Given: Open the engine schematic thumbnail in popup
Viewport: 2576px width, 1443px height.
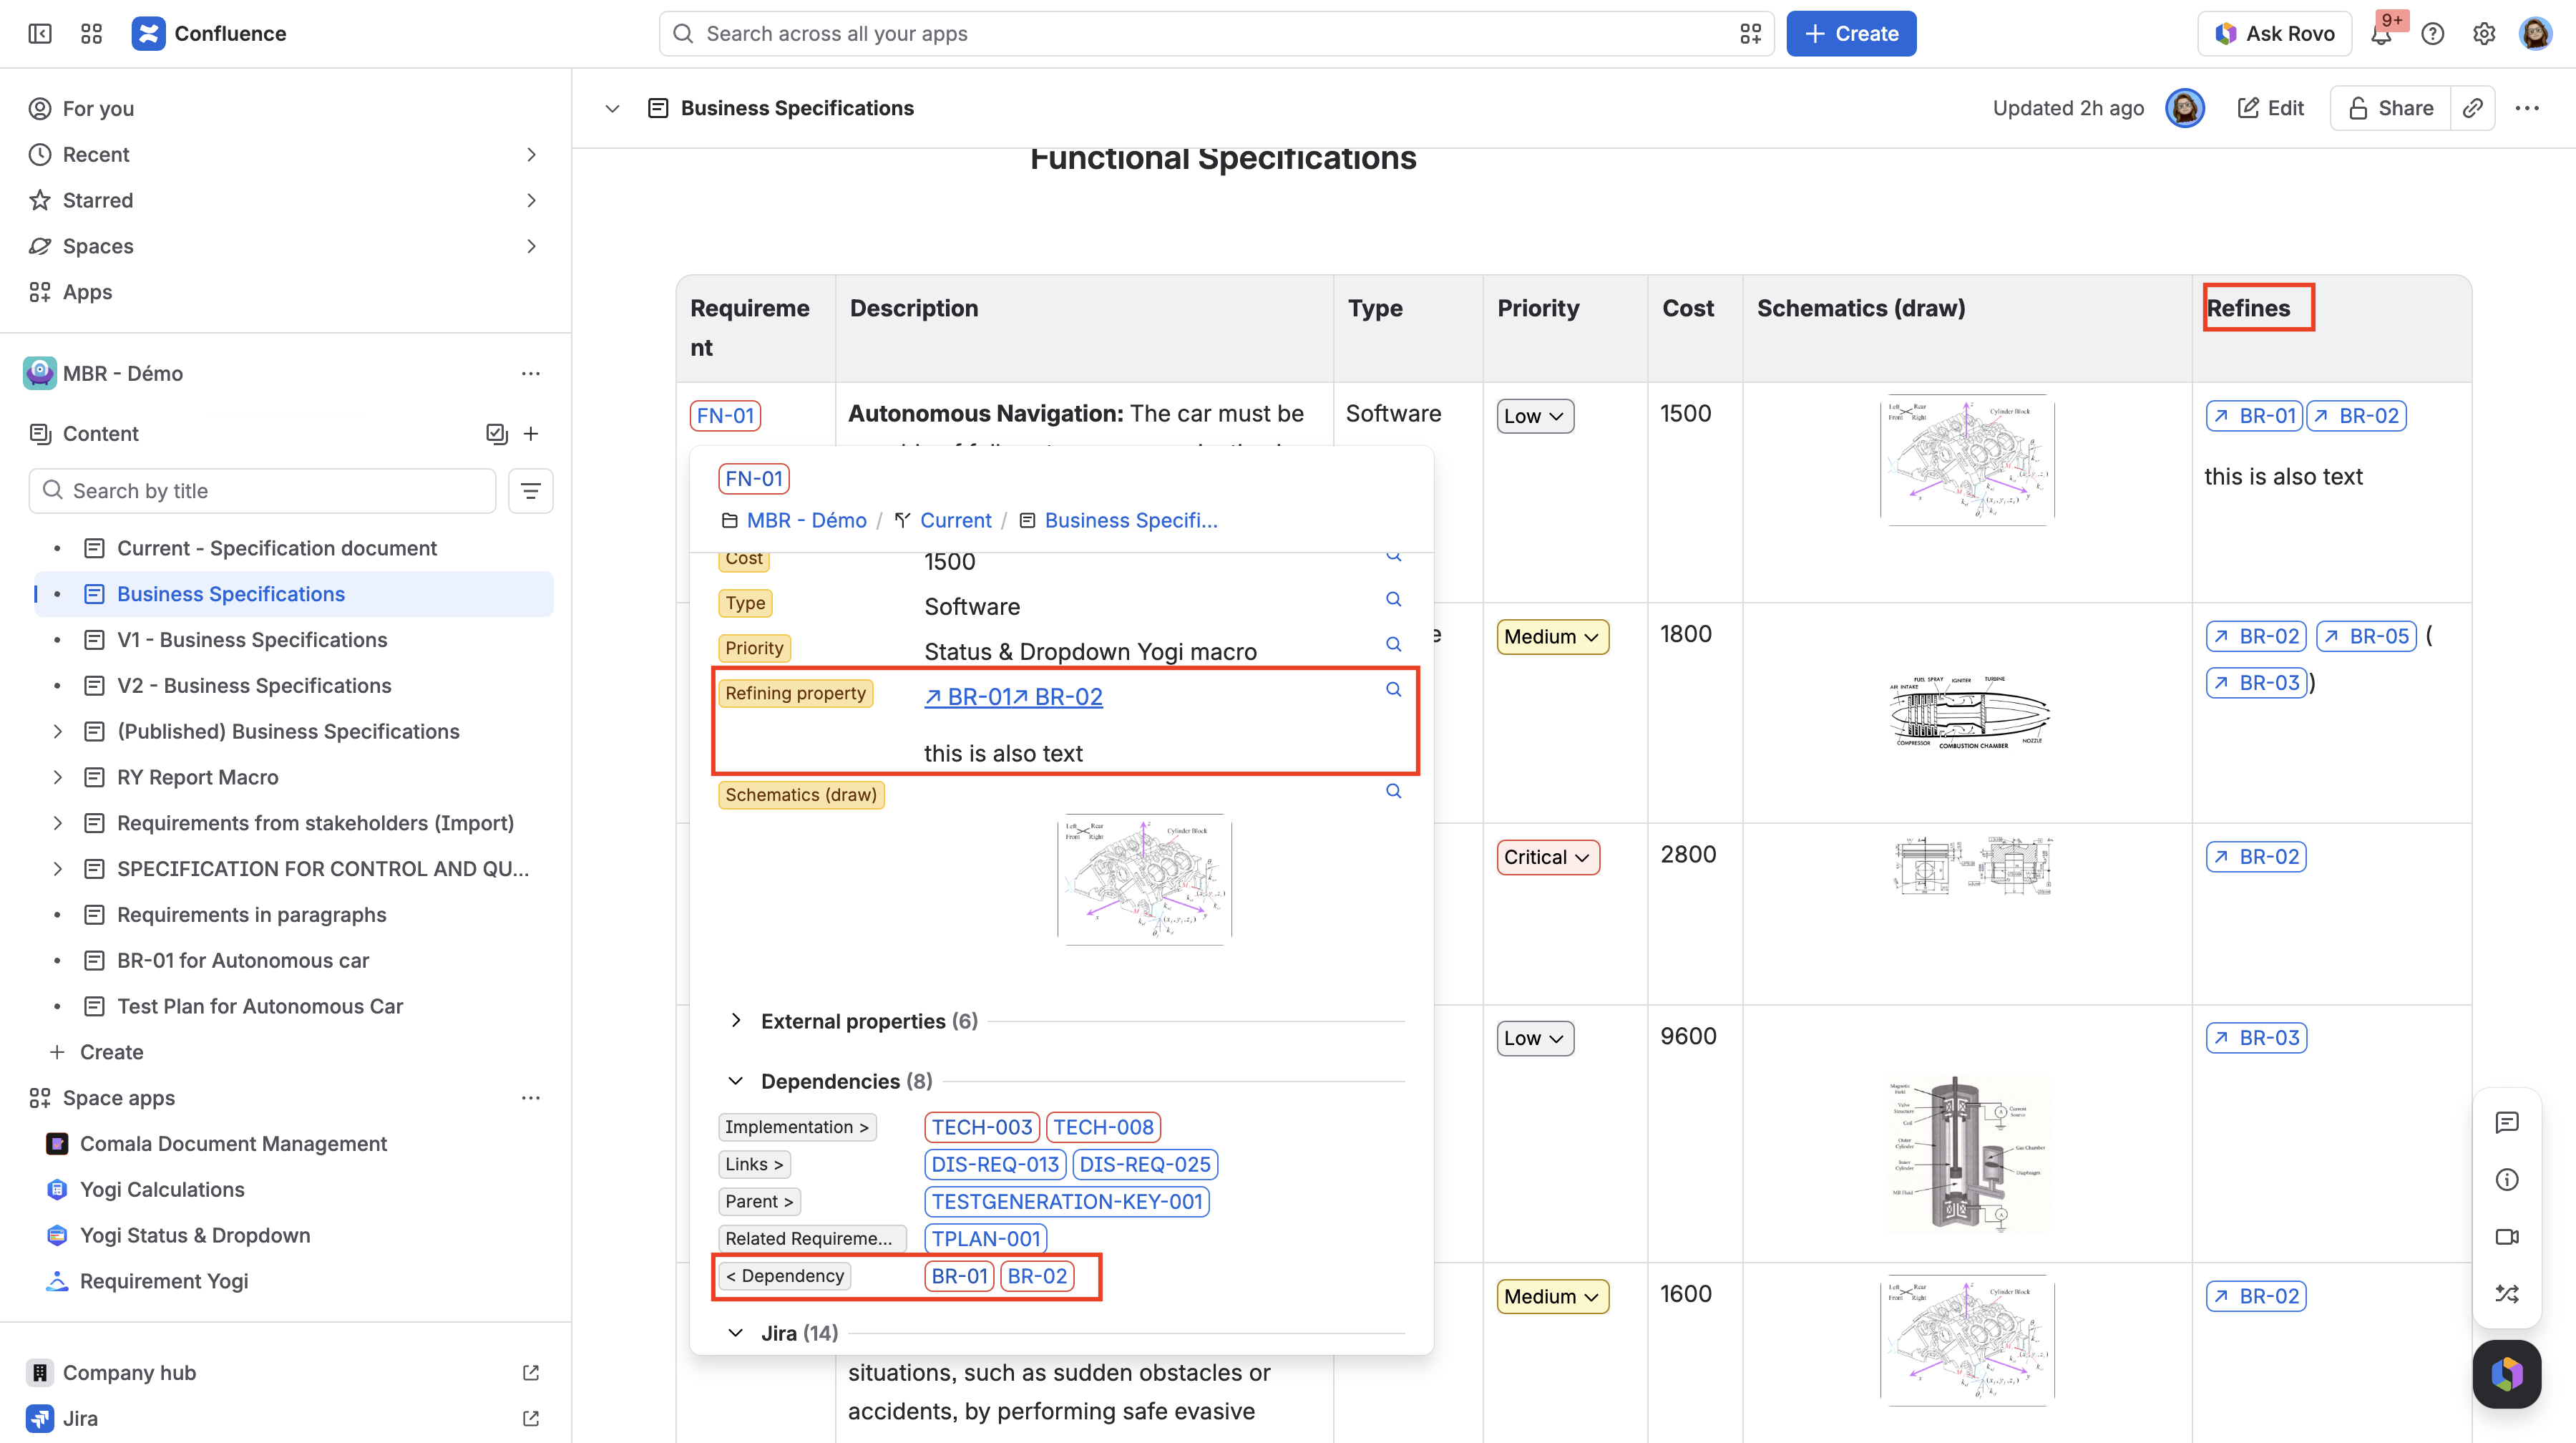Looking at the screenshot, I should pyautogui.click(x=1144, y=879).
